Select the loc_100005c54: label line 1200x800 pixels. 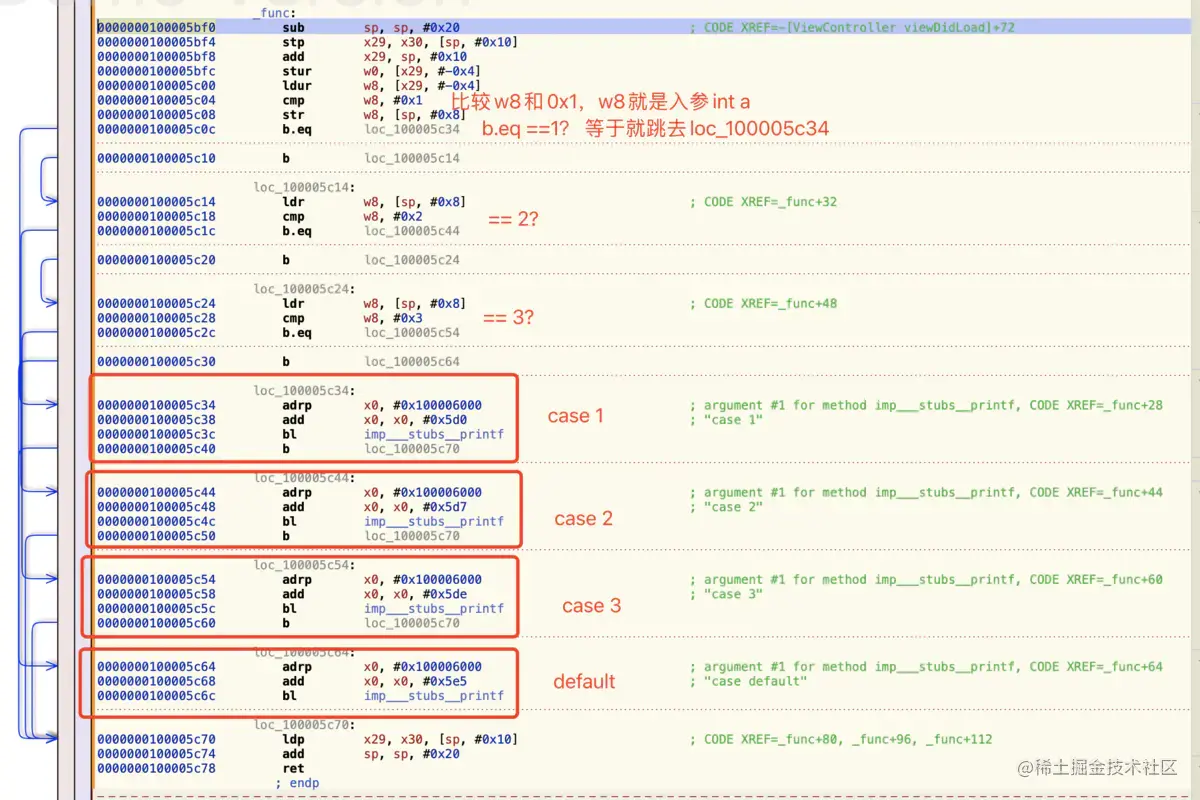point(306,565)
